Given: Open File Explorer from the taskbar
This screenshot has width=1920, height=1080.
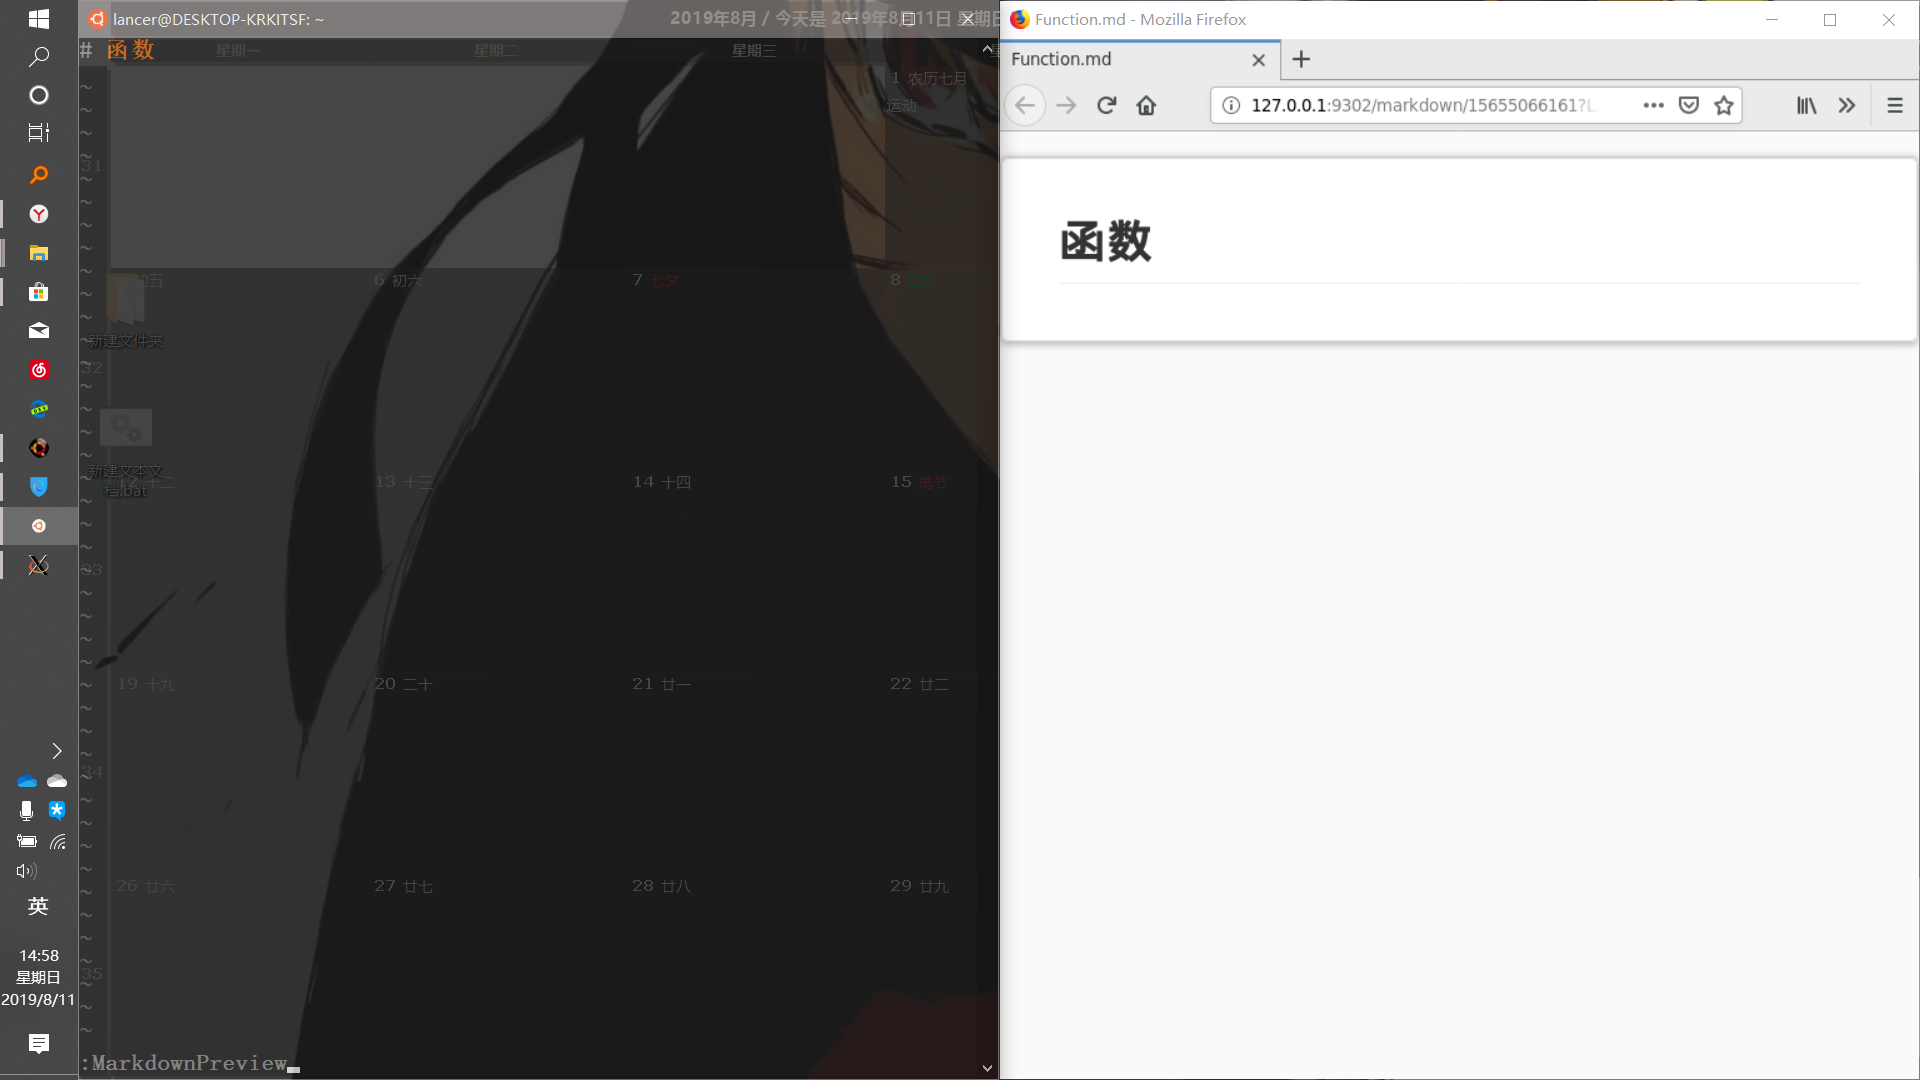Looking at the screenshot, I should point(39,253).
